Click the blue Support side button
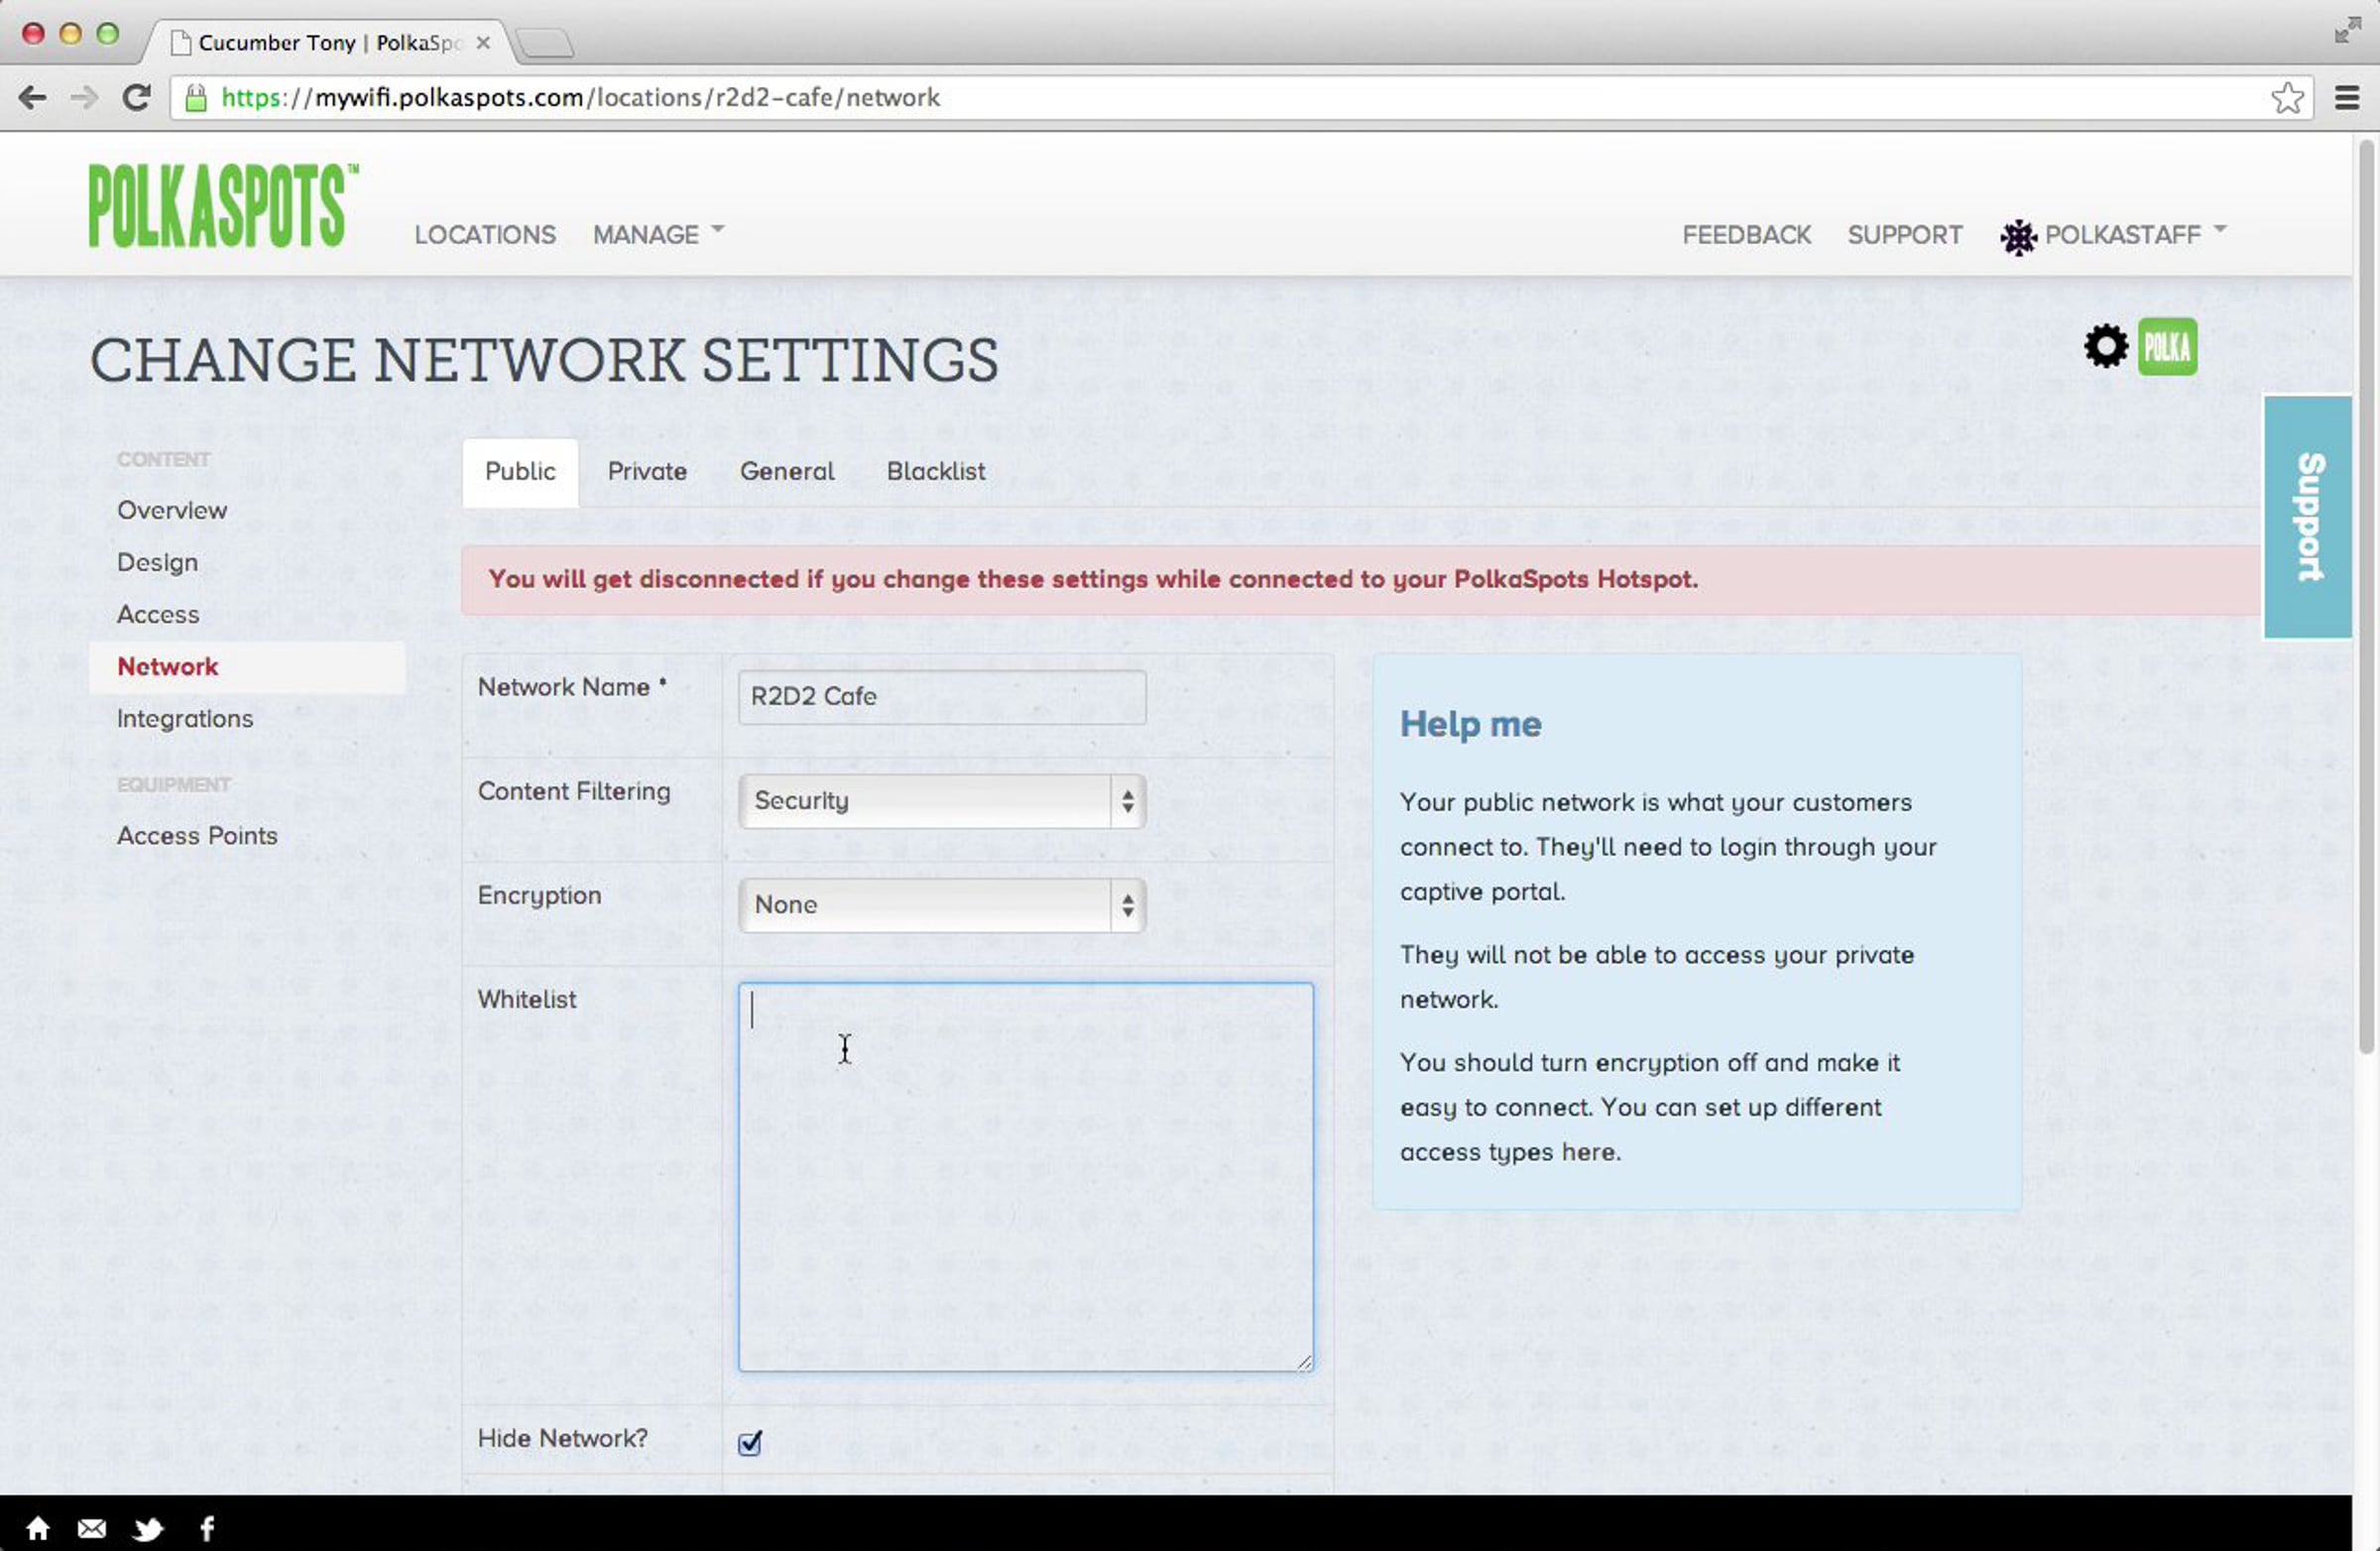Viewport: 2380px width, 1551px height. pos(2308,516)
